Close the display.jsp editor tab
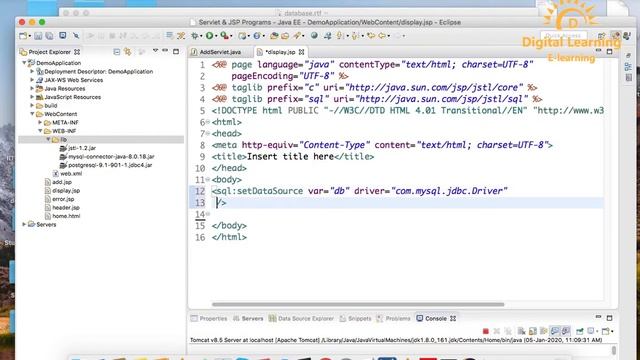Viewport: 640px width, 360px height. pos(301,52)
